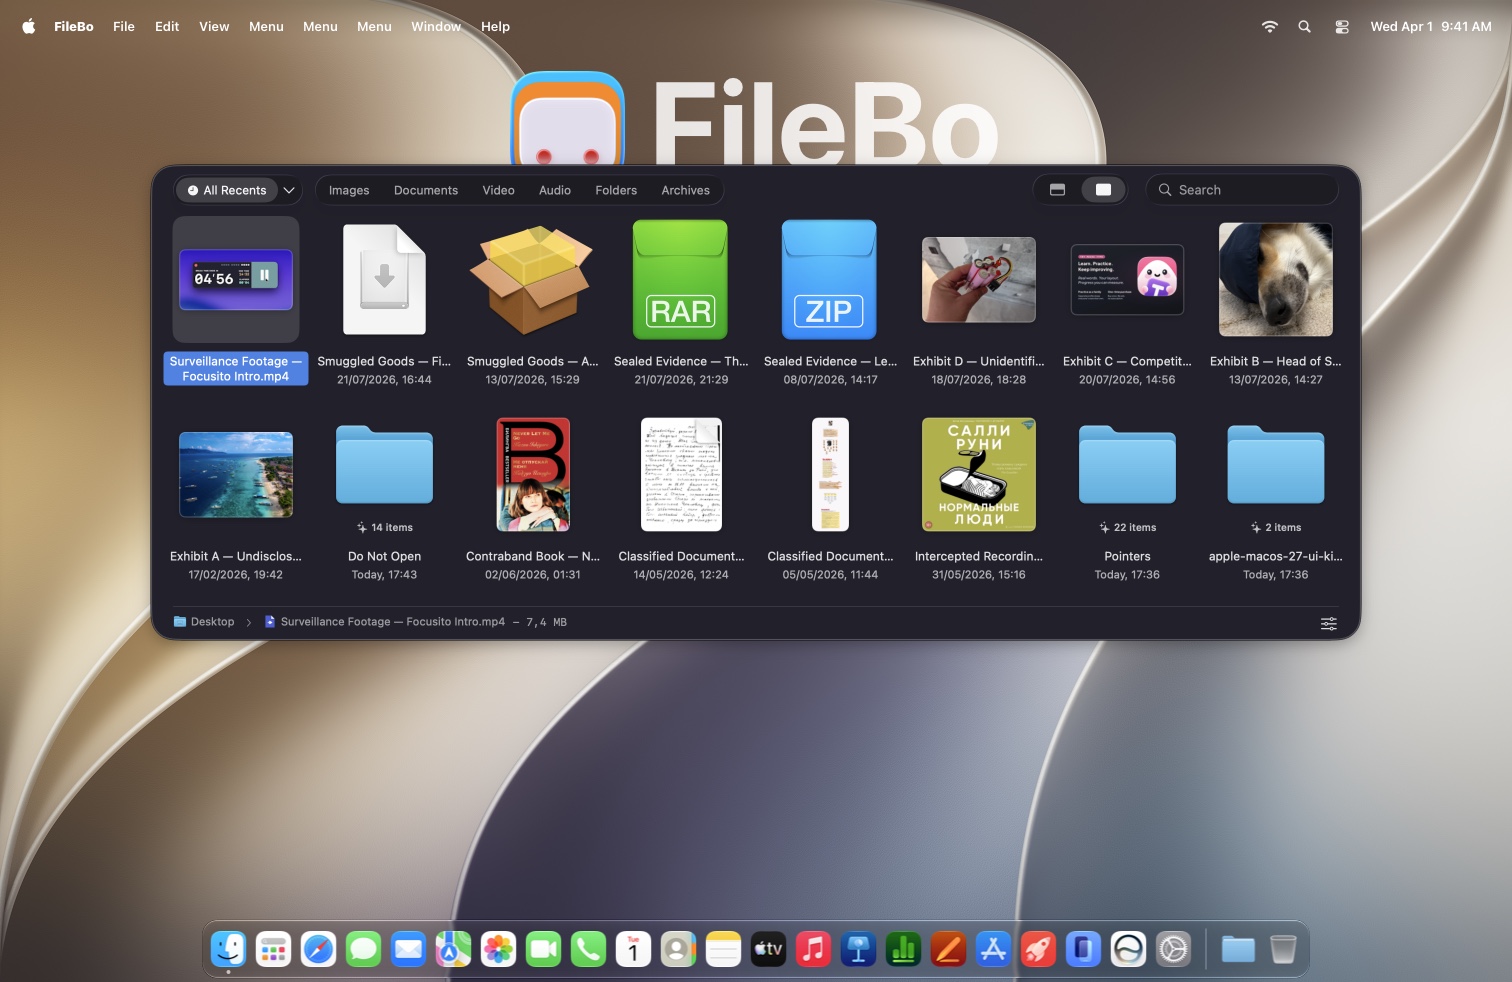Viewport: 1512px width, 982px height.
Task: Open the FileBo app menu
Action: (x=74, y=27)
